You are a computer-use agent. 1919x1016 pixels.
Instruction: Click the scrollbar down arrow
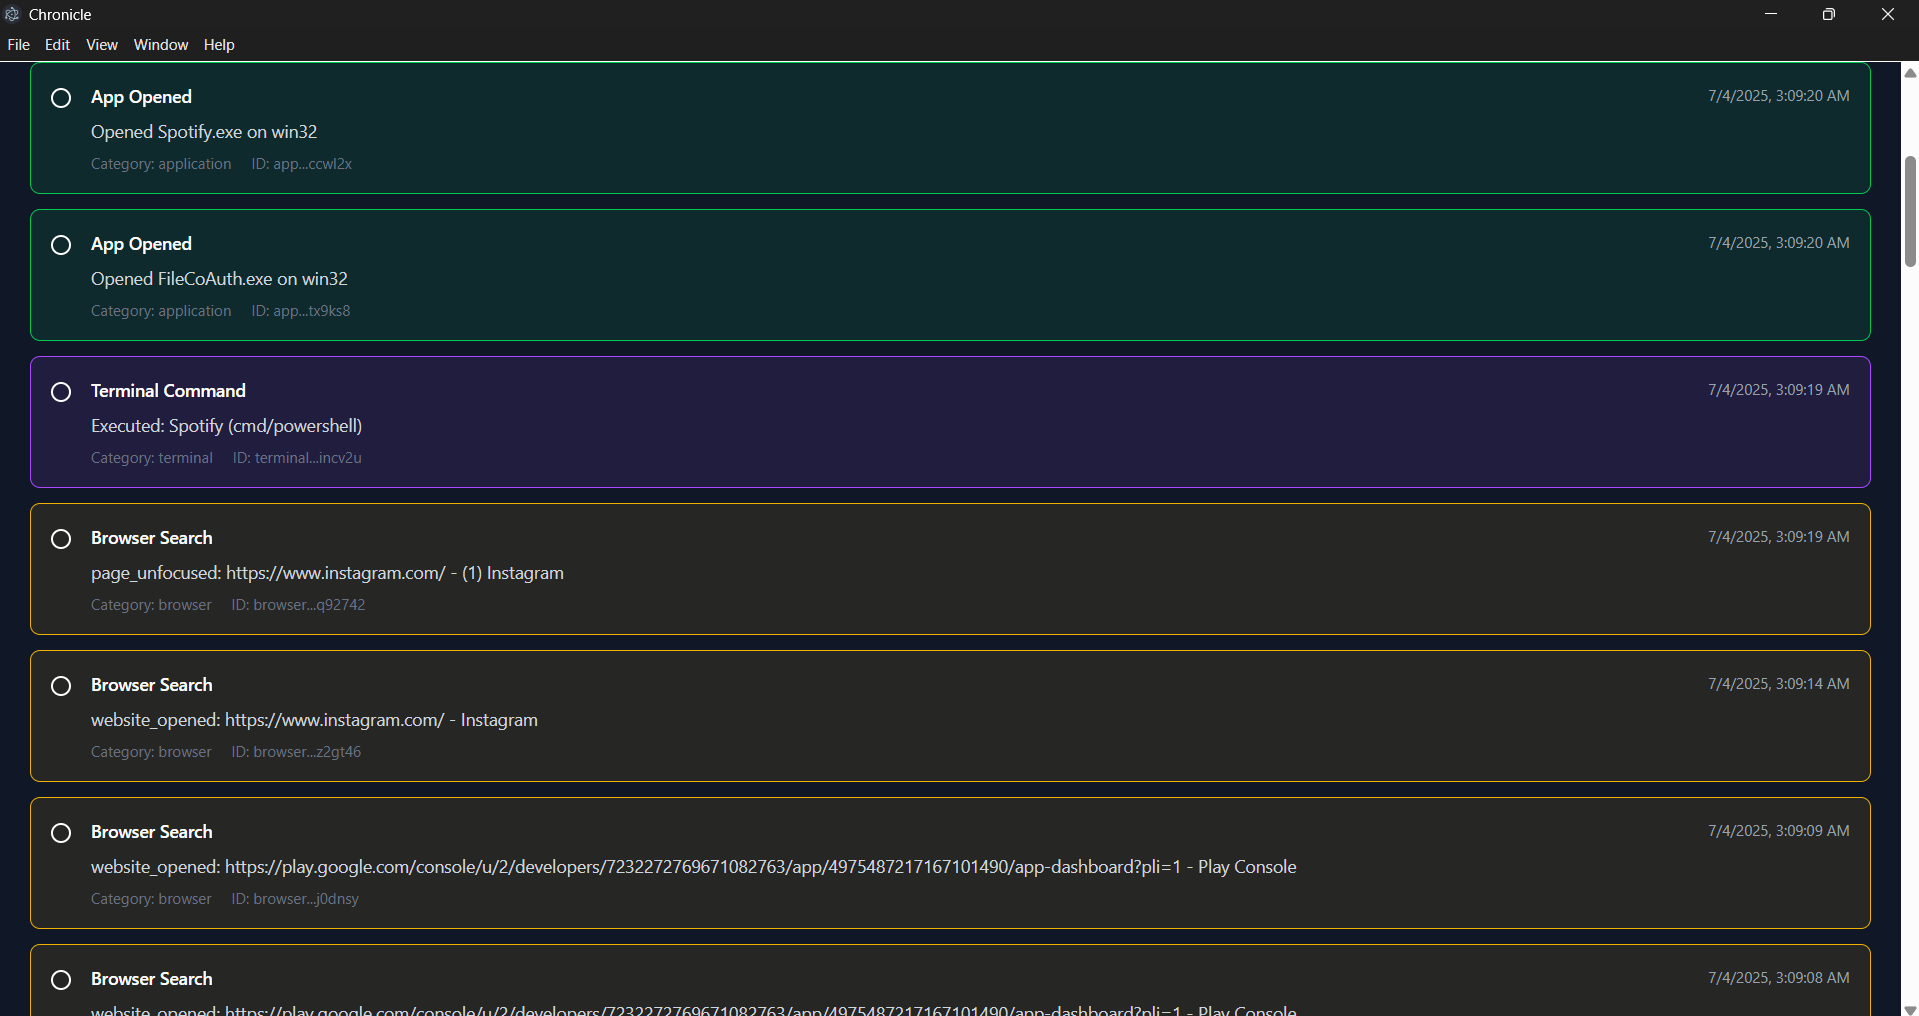tap(1910, 1009)
